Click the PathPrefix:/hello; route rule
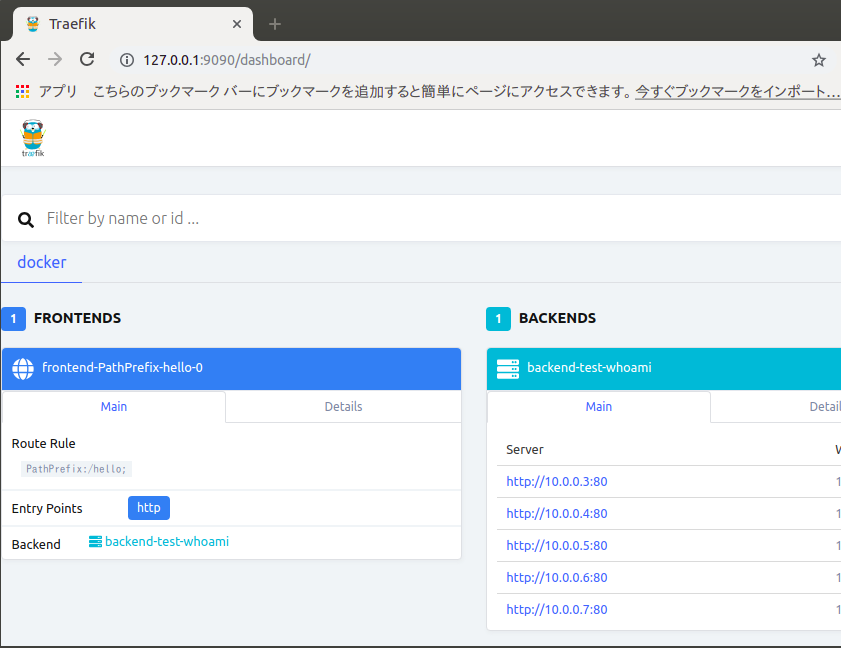Viewport: 841px width, 648px height. click(x=76, y=469)
